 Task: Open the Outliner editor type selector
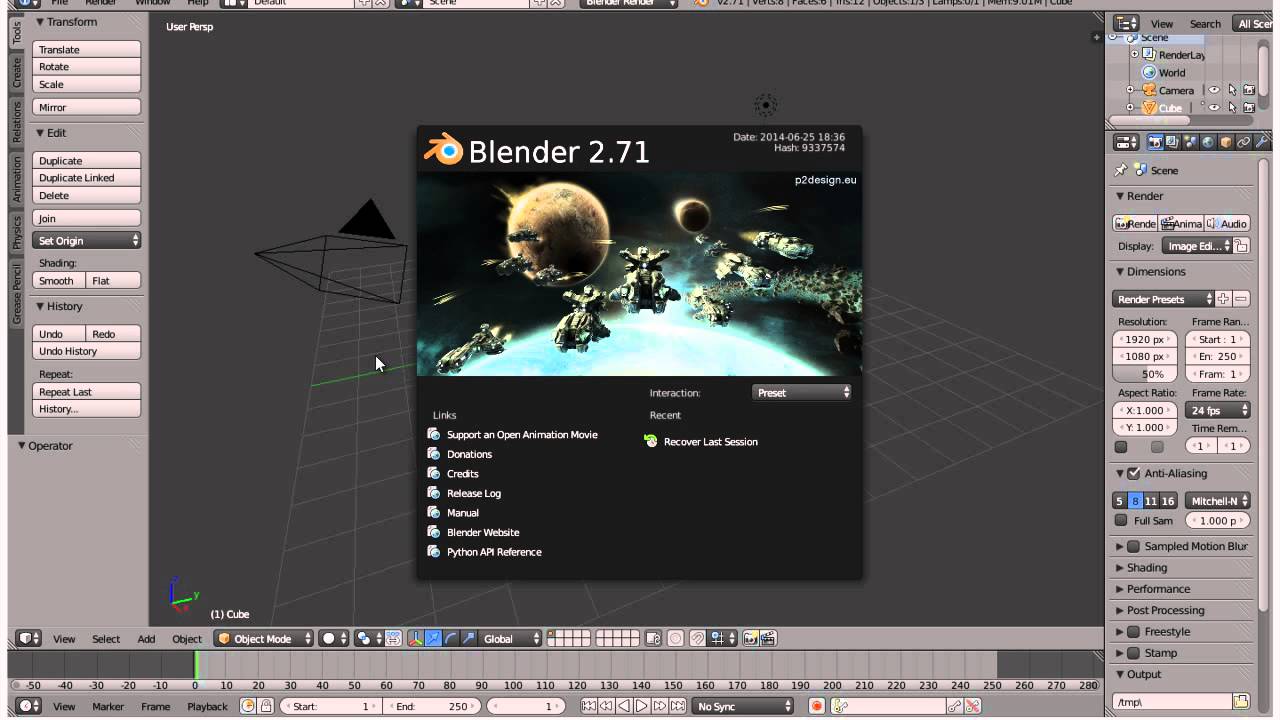tap(1127, 23)
